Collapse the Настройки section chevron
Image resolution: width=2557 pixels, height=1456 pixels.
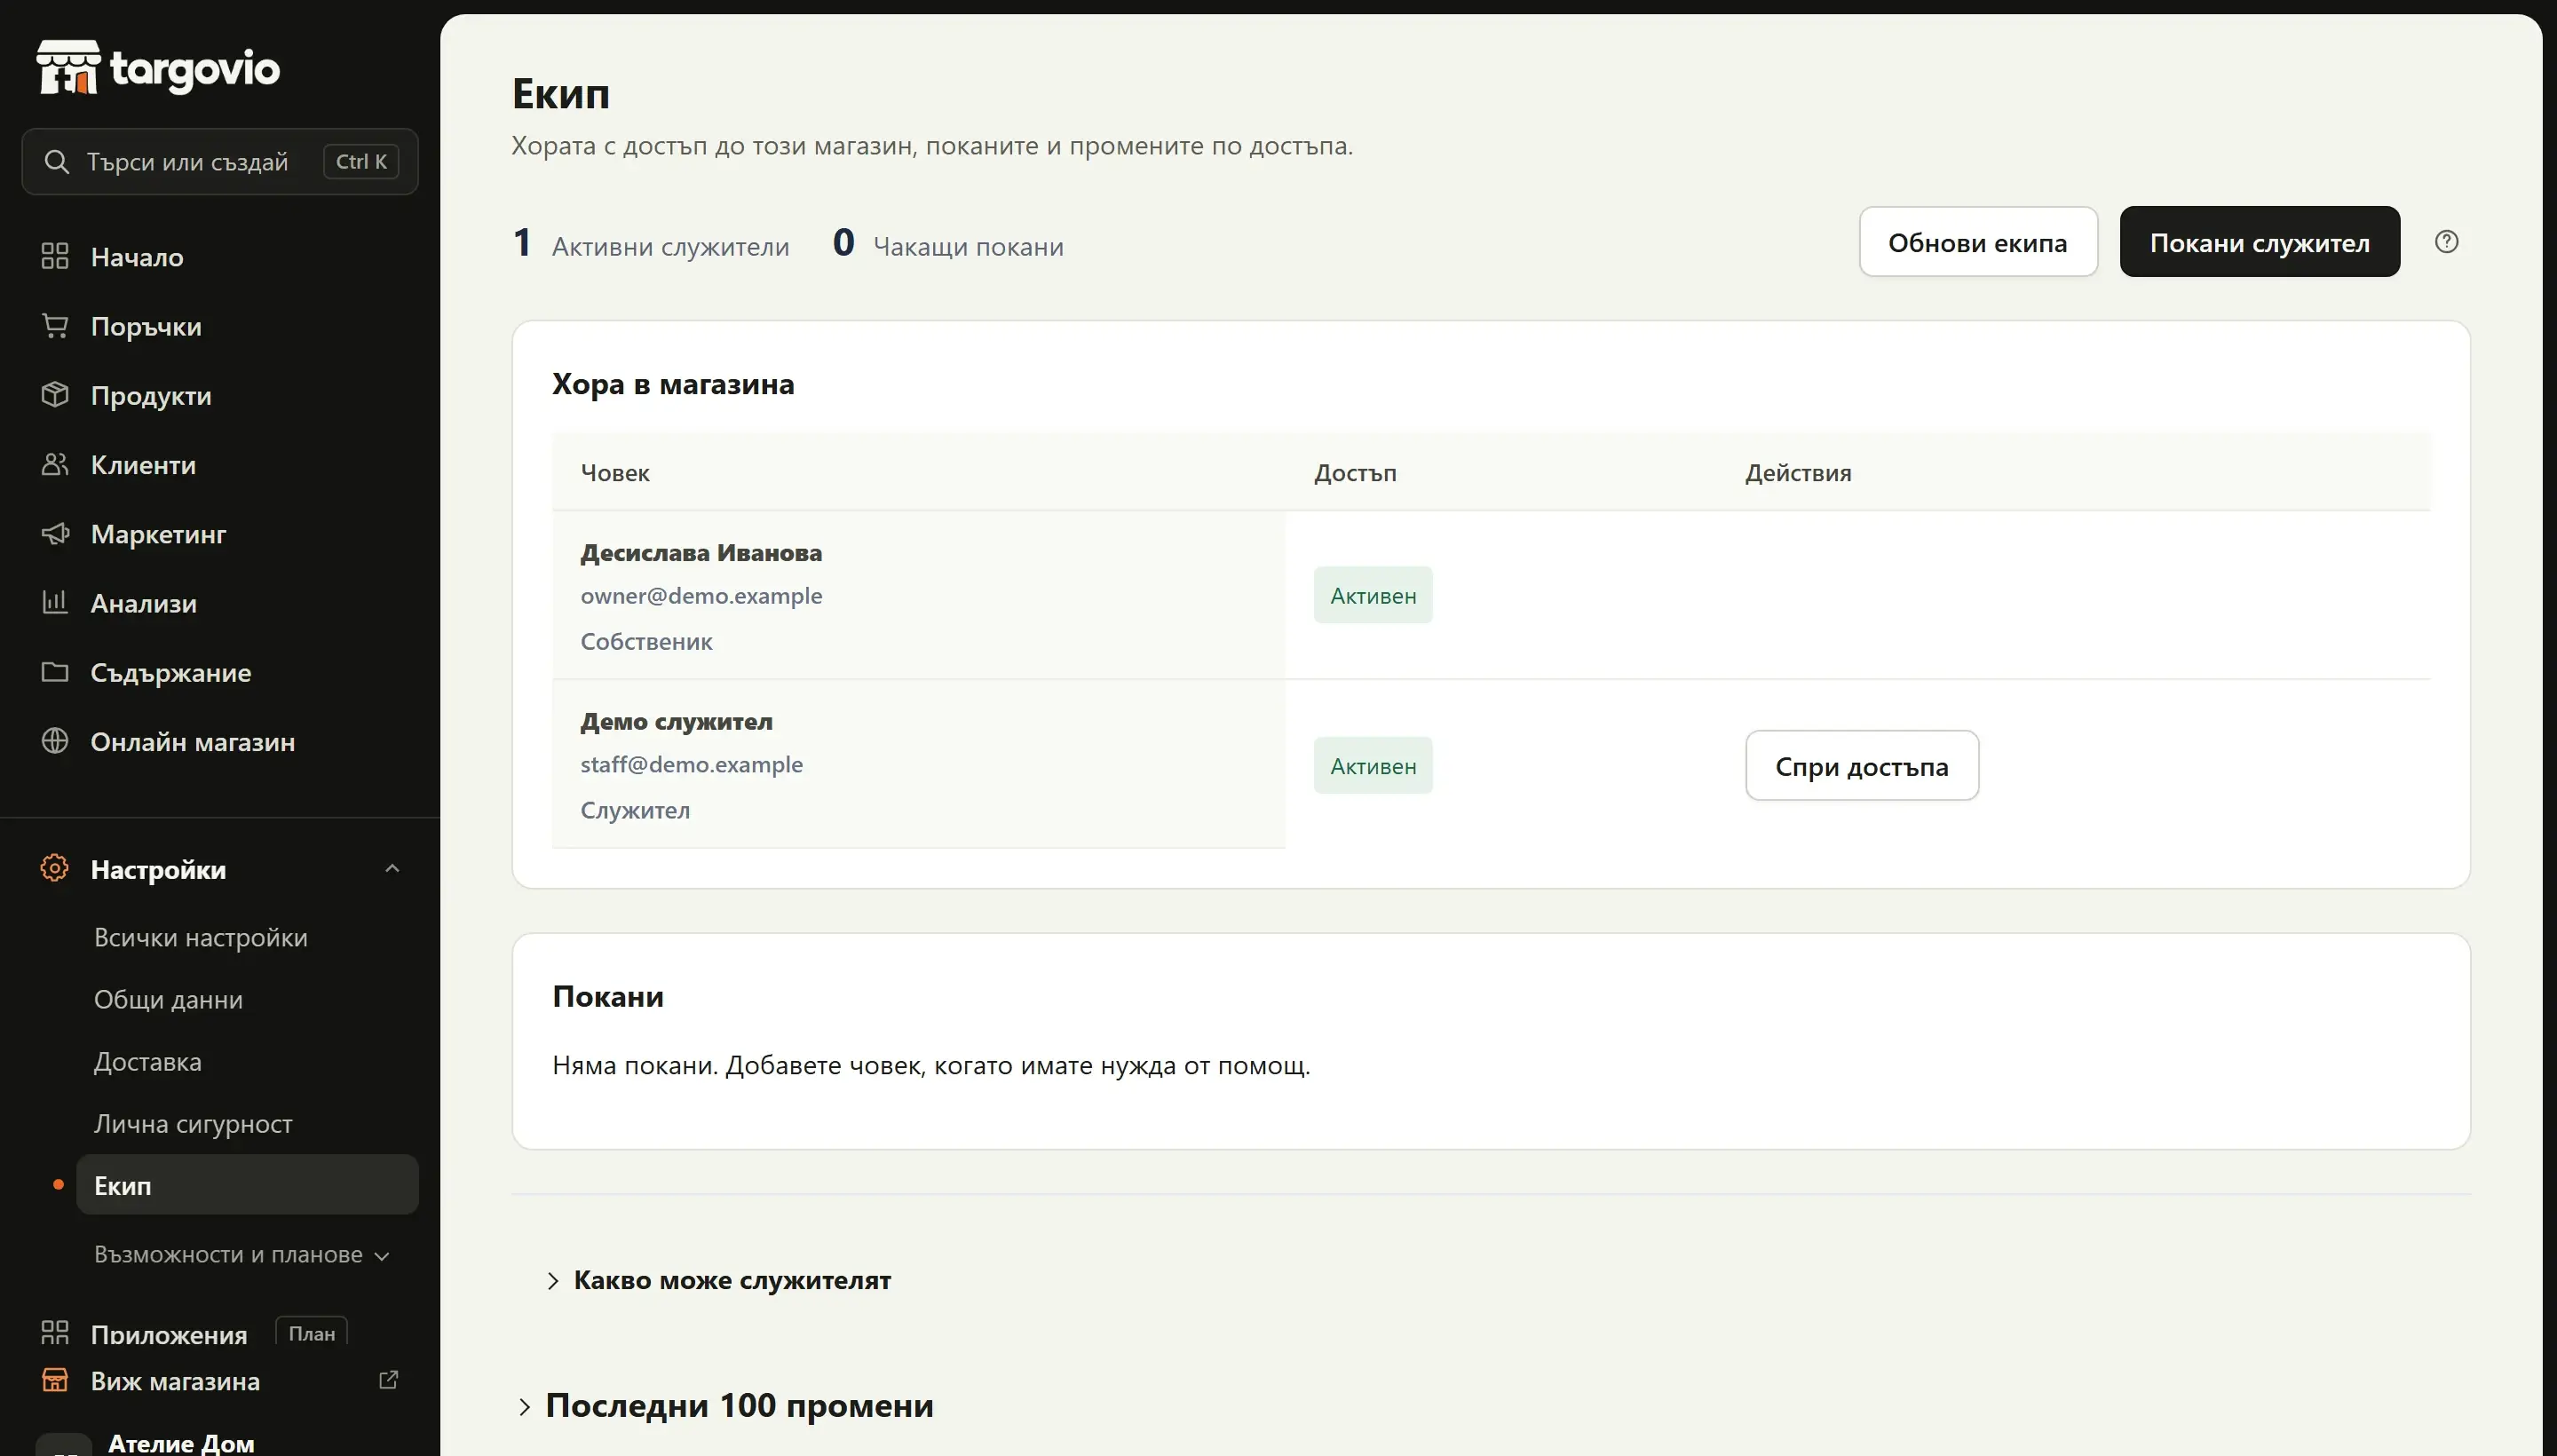tap(392, 868)
